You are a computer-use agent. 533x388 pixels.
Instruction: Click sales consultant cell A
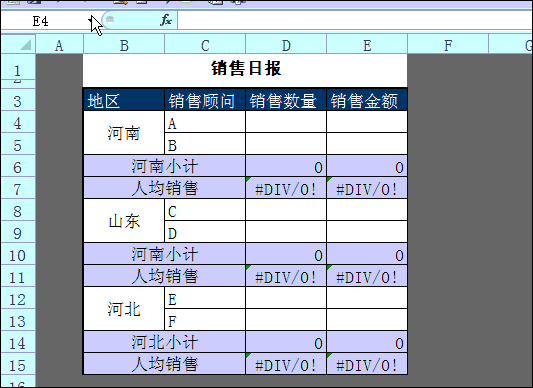point(205,122)
